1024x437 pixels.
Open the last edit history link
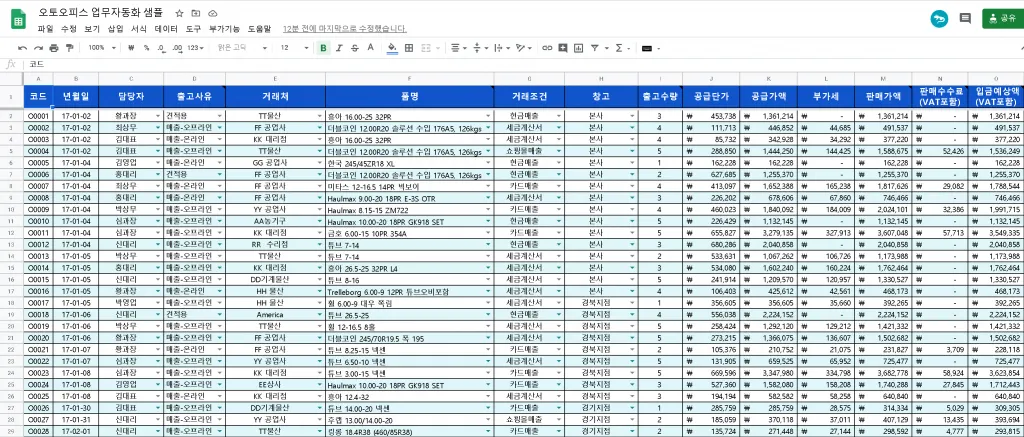[x=344, y=29]
